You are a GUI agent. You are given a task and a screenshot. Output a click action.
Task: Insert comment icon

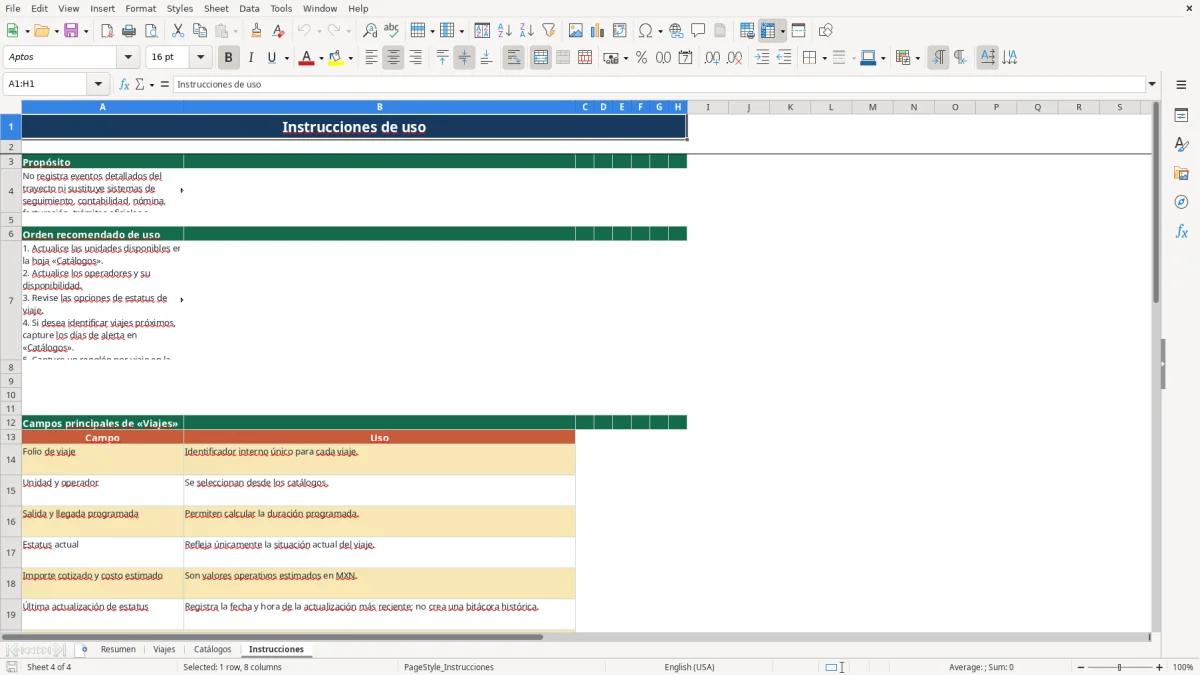(x=698, y=31)
